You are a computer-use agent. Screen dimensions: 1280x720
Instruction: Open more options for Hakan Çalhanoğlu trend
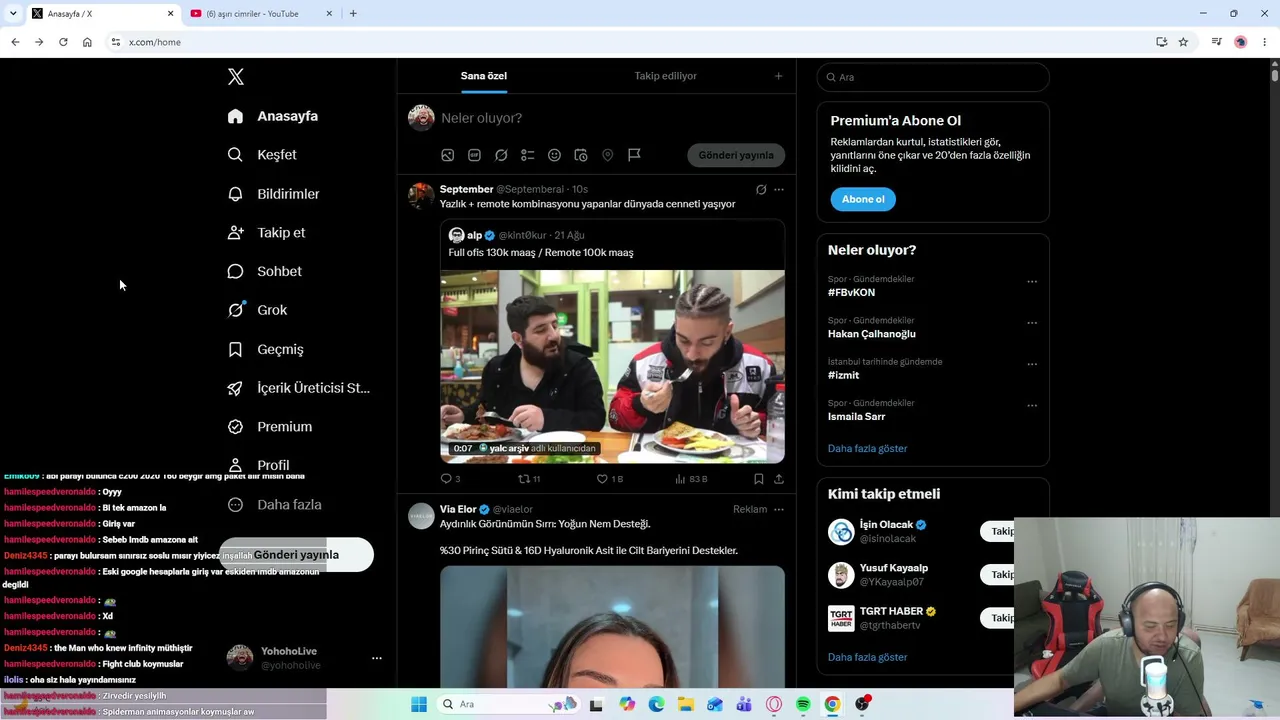(1032, 323)
